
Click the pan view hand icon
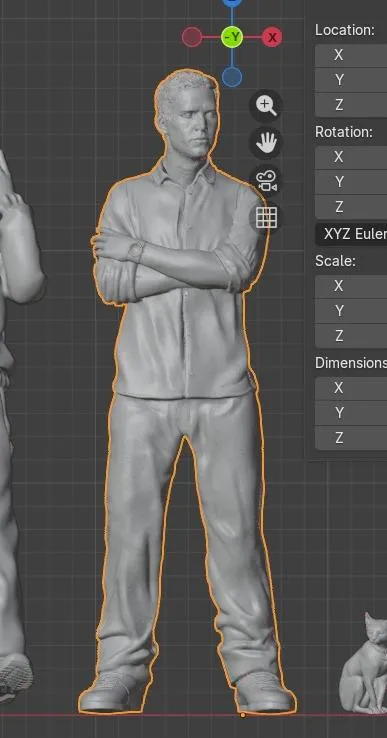tap(266, 143)
